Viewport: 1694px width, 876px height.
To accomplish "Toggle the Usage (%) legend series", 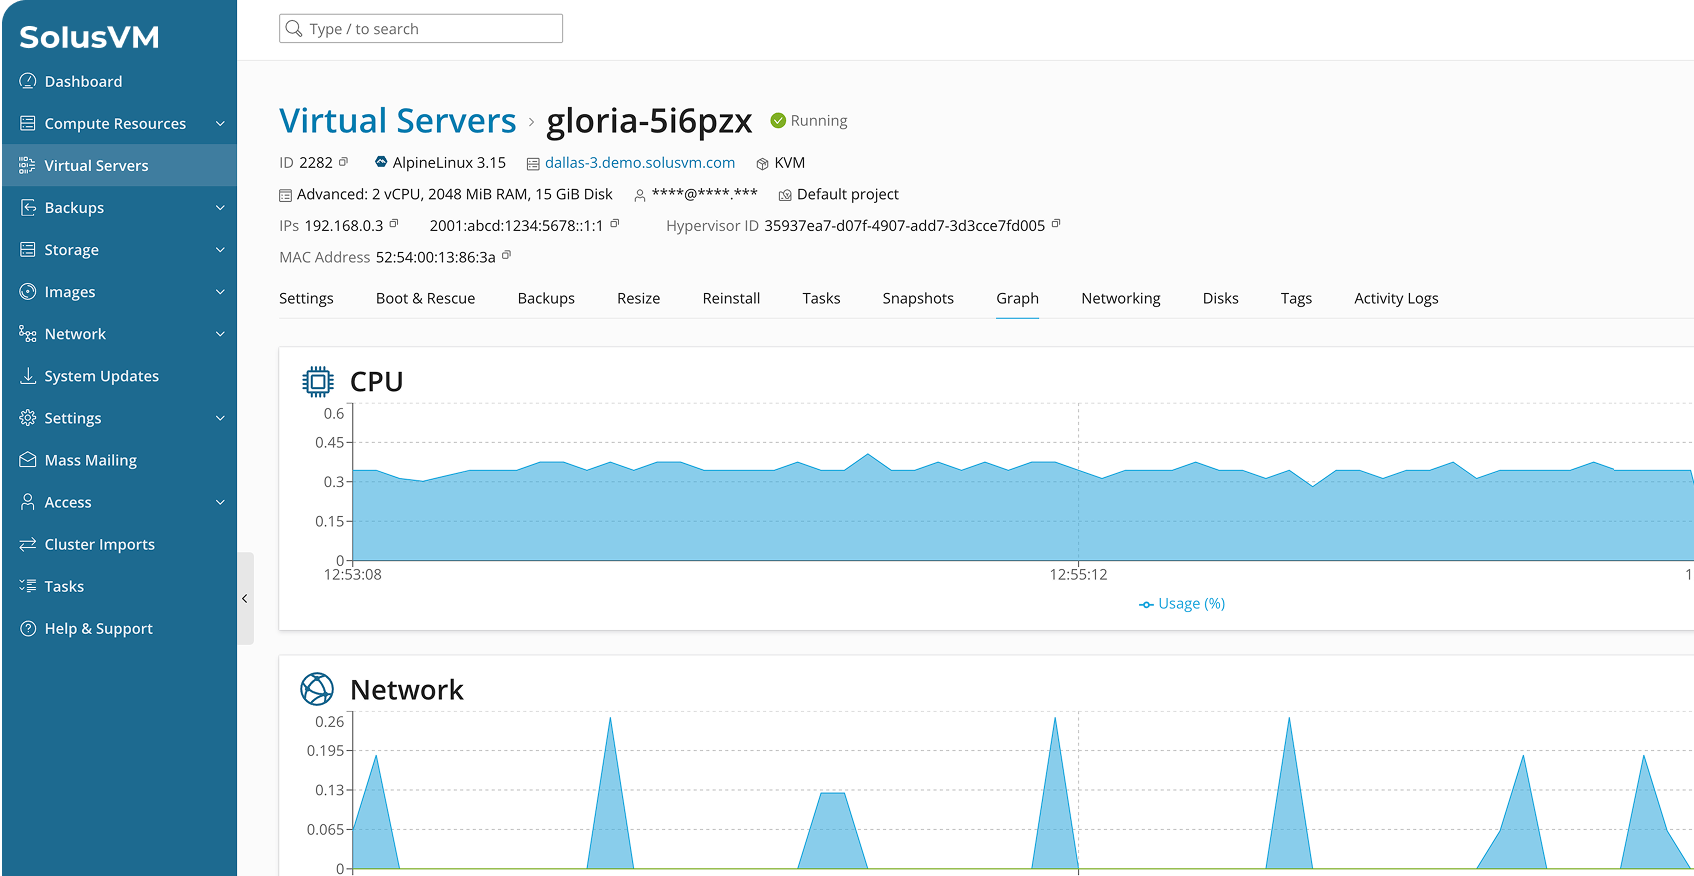I will coord(1181,604).
